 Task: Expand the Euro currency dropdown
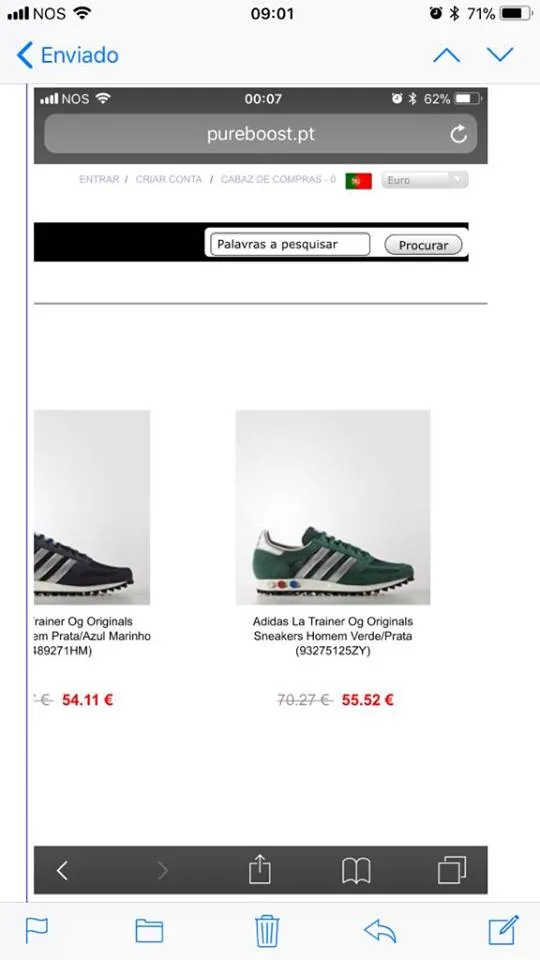tap(425, 180)
